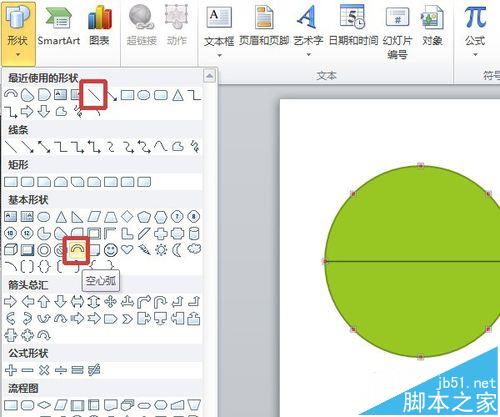Pick the hexagon in 基本形状
This screenshot has width=500, height=417.
coord(160,217)
